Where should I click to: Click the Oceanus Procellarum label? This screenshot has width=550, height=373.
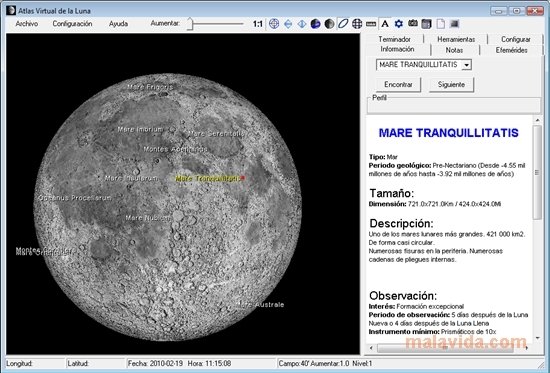point(75,198)
